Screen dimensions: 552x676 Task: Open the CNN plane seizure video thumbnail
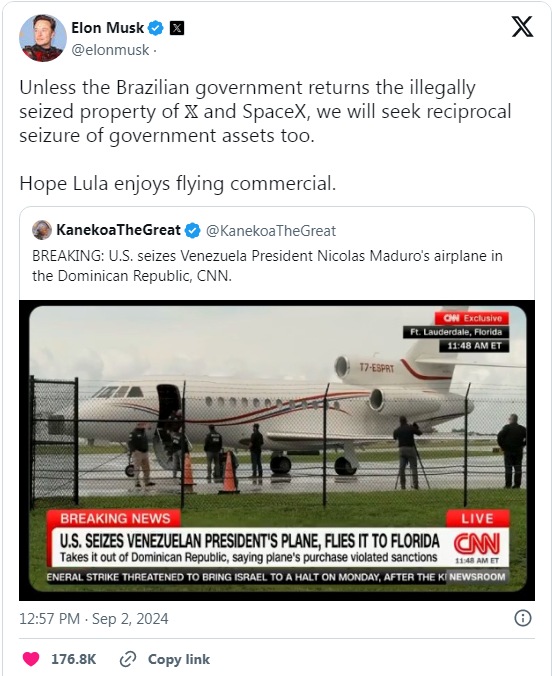point(277,450)
